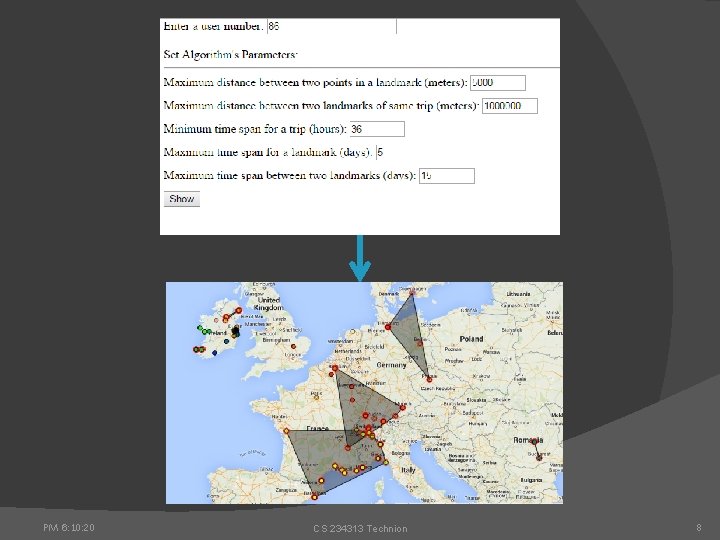Viewport: 720px width, 540px height.
Task: Click the Italy label on the map
Action: coord(408,470)
